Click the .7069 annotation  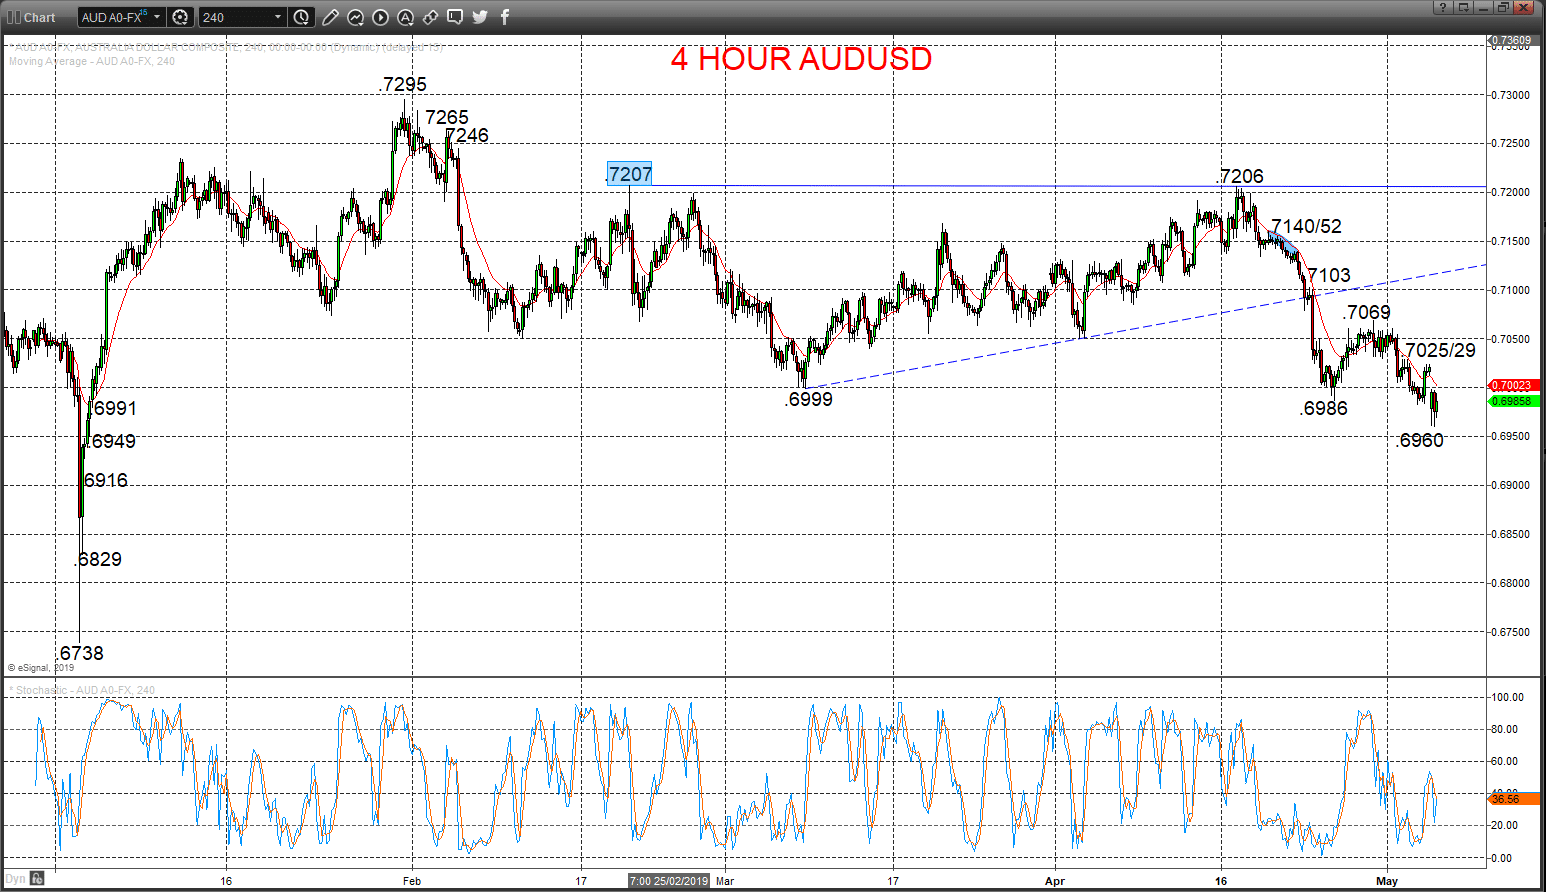tap(1367, 313)
